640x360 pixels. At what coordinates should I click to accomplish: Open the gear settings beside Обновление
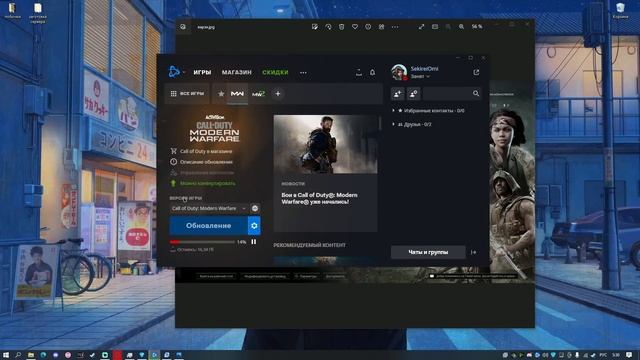click(x=254, y=225)
